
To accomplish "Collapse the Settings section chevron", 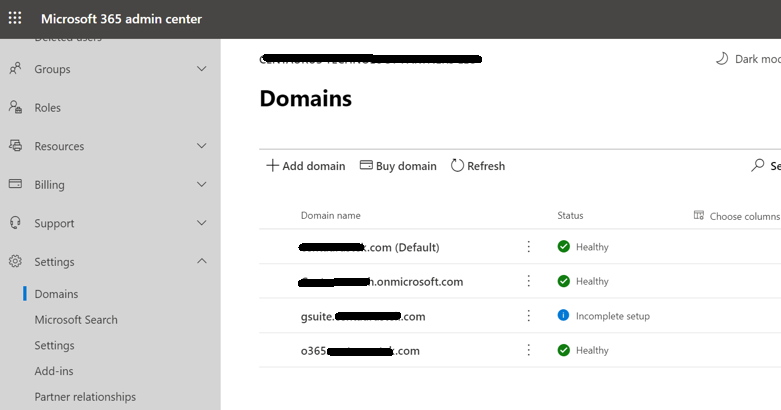I will tap(202, 262).
